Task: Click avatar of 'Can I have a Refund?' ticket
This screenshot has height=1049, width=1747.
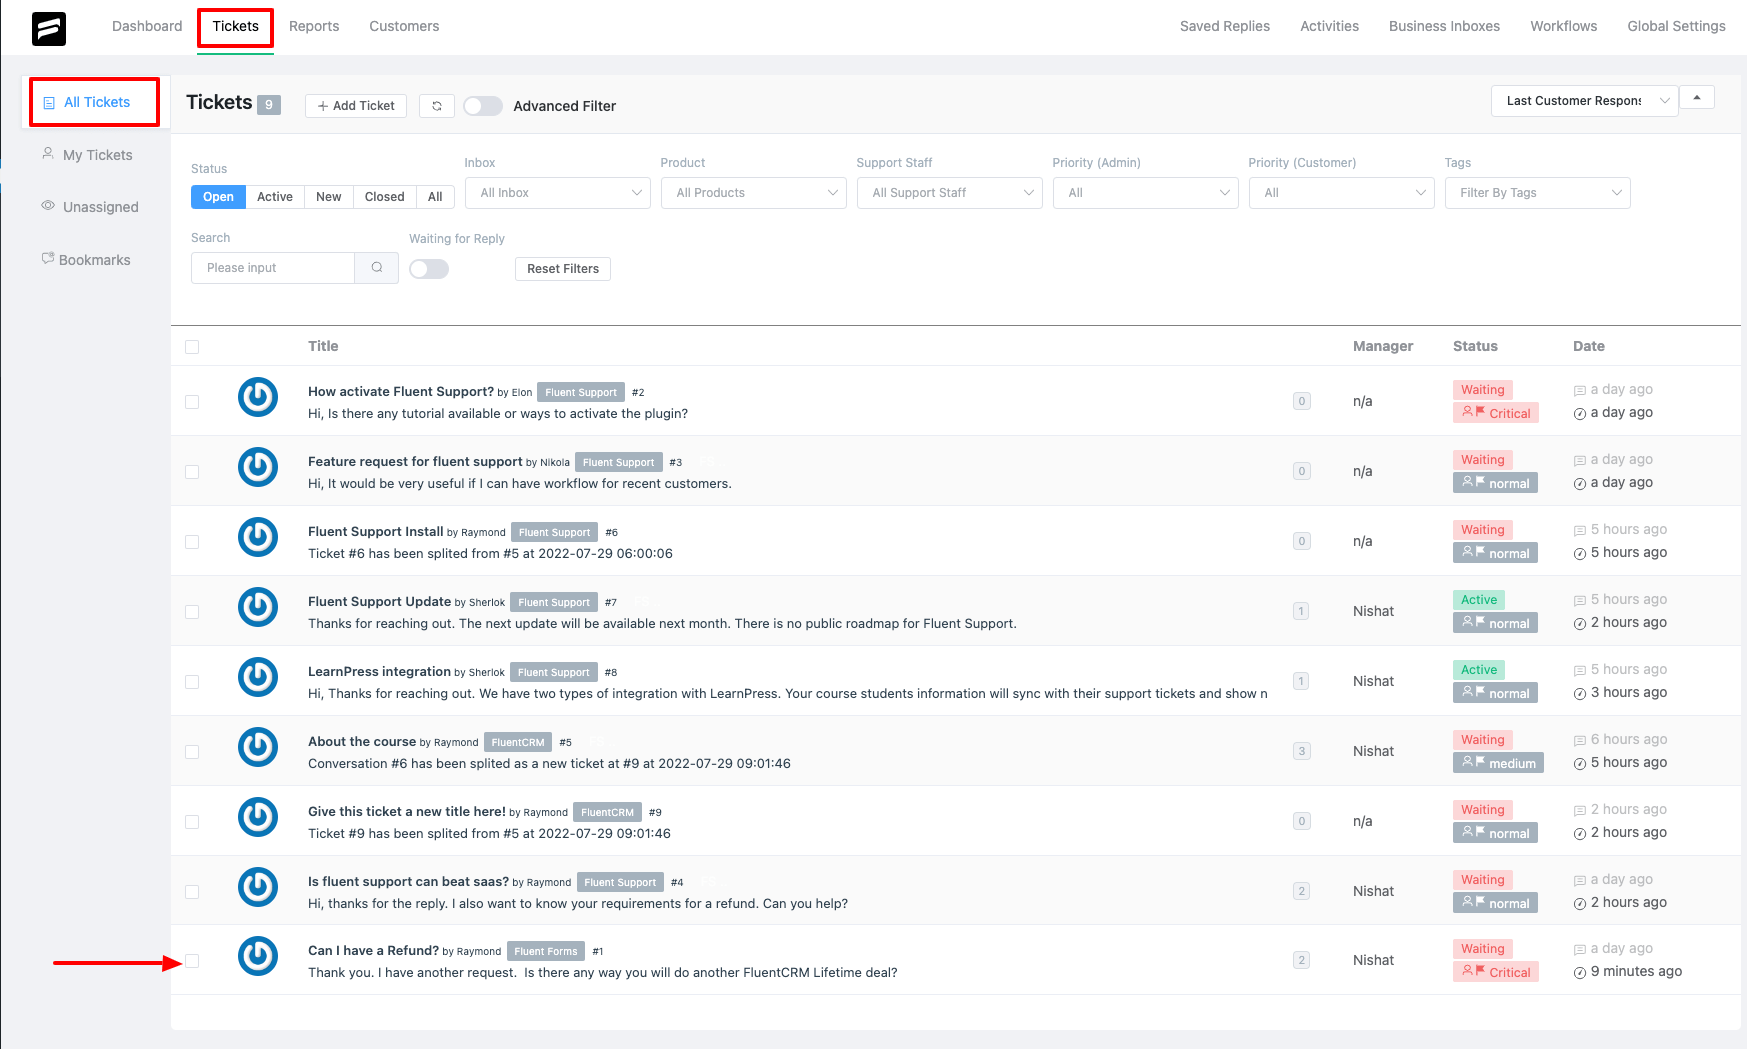Action: click(258, 956)
